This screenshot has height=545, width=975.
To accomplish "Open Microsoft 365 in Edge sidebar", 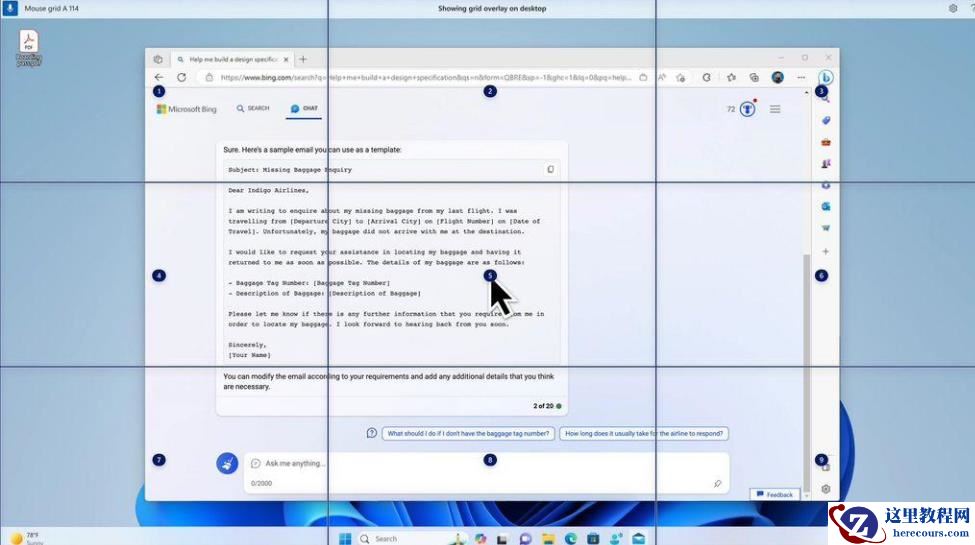I will 826,185.
